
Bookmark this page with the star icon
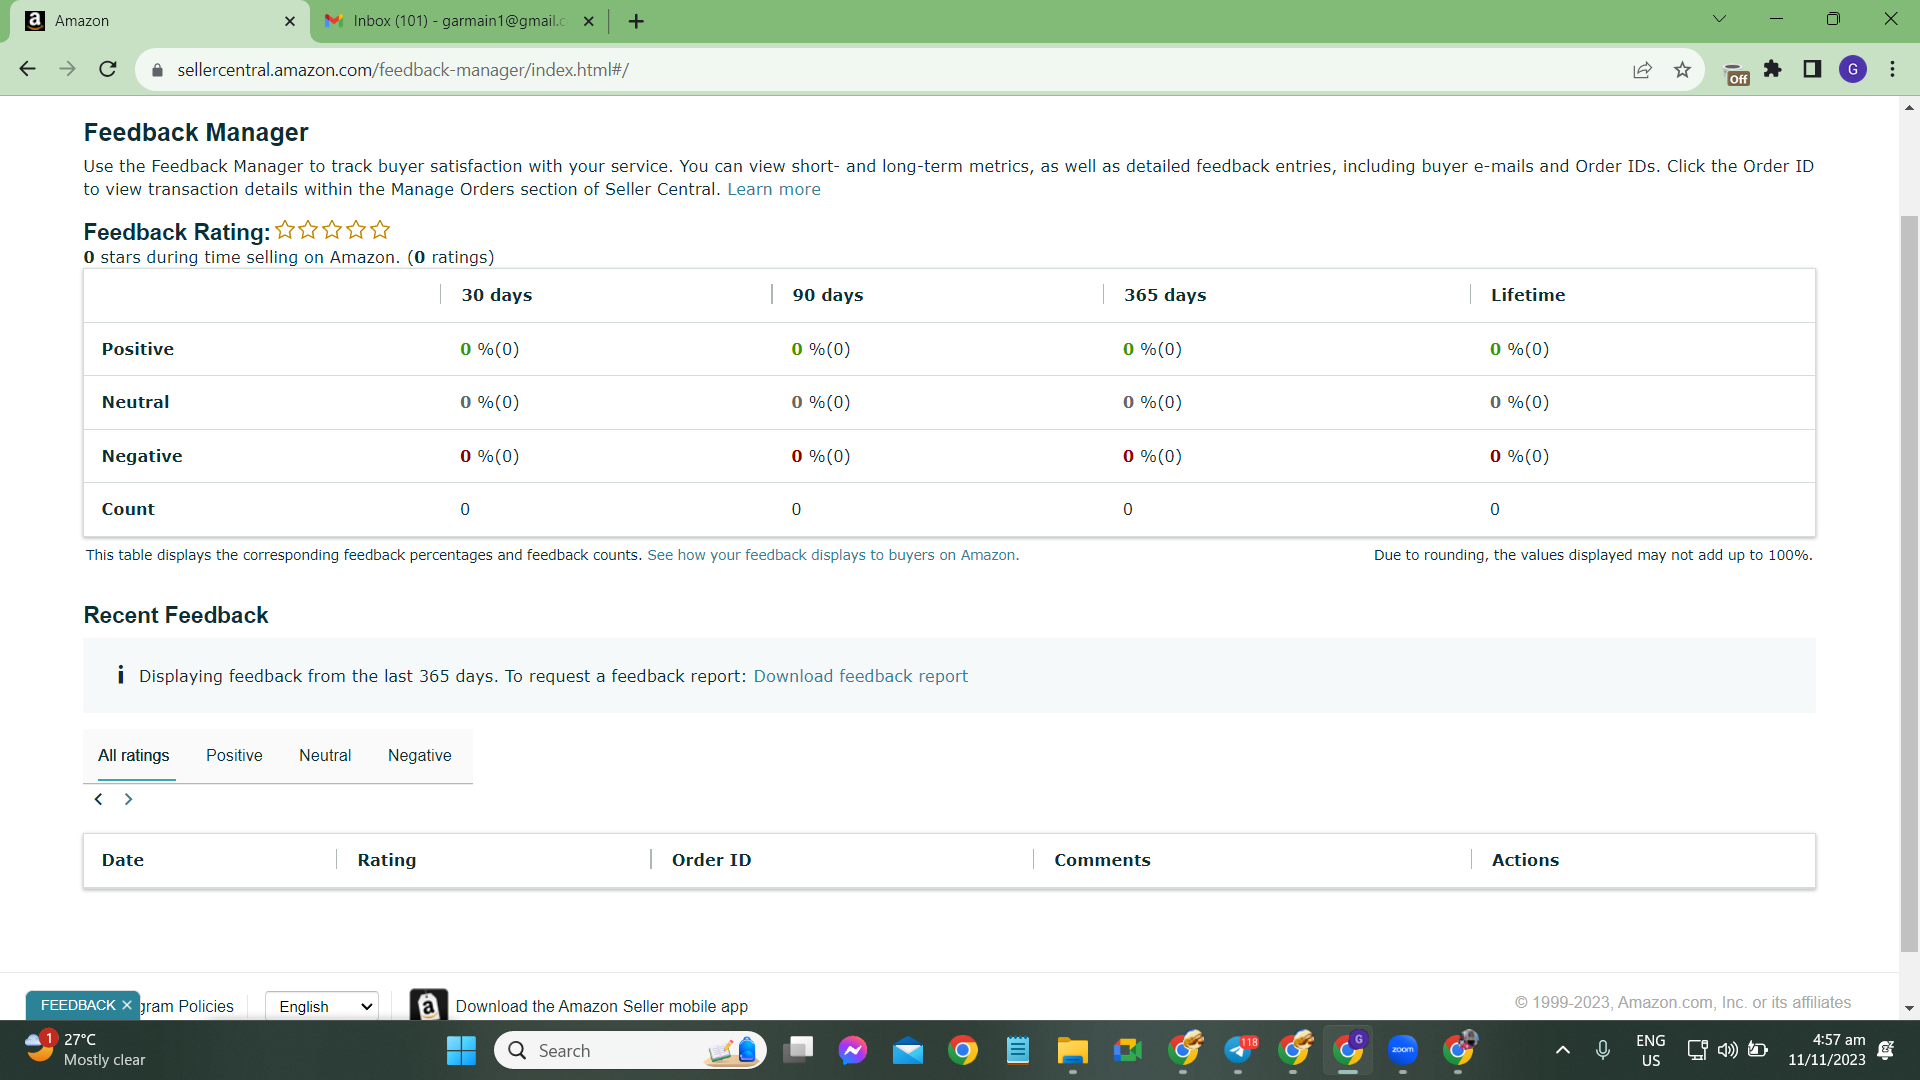[x=1682, y=70]
